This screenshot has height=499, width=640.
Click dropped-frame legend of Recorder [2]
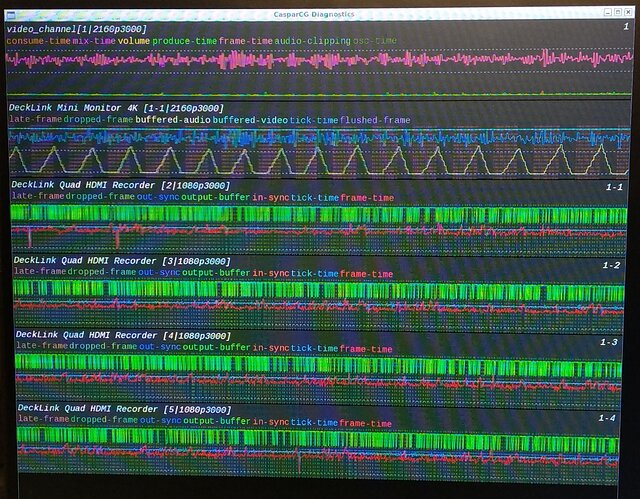click(x=100, y=196)
